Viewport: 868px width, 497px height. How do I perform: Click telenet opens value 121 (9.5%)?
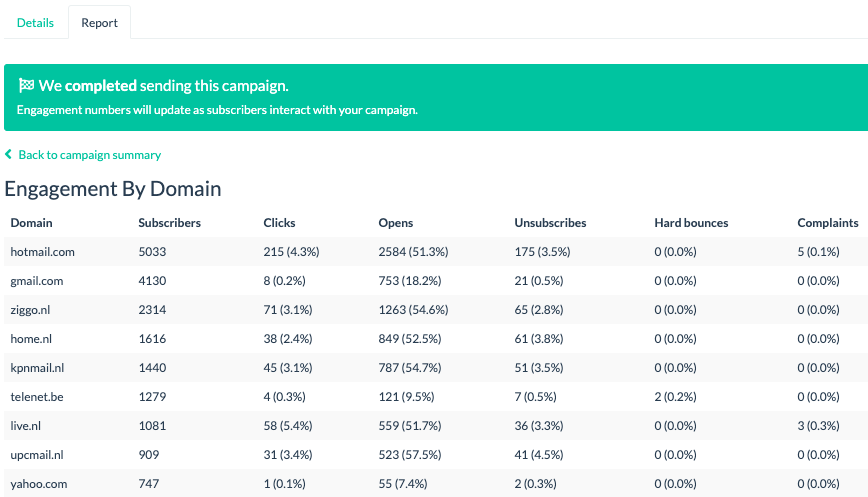click(406, 397)
